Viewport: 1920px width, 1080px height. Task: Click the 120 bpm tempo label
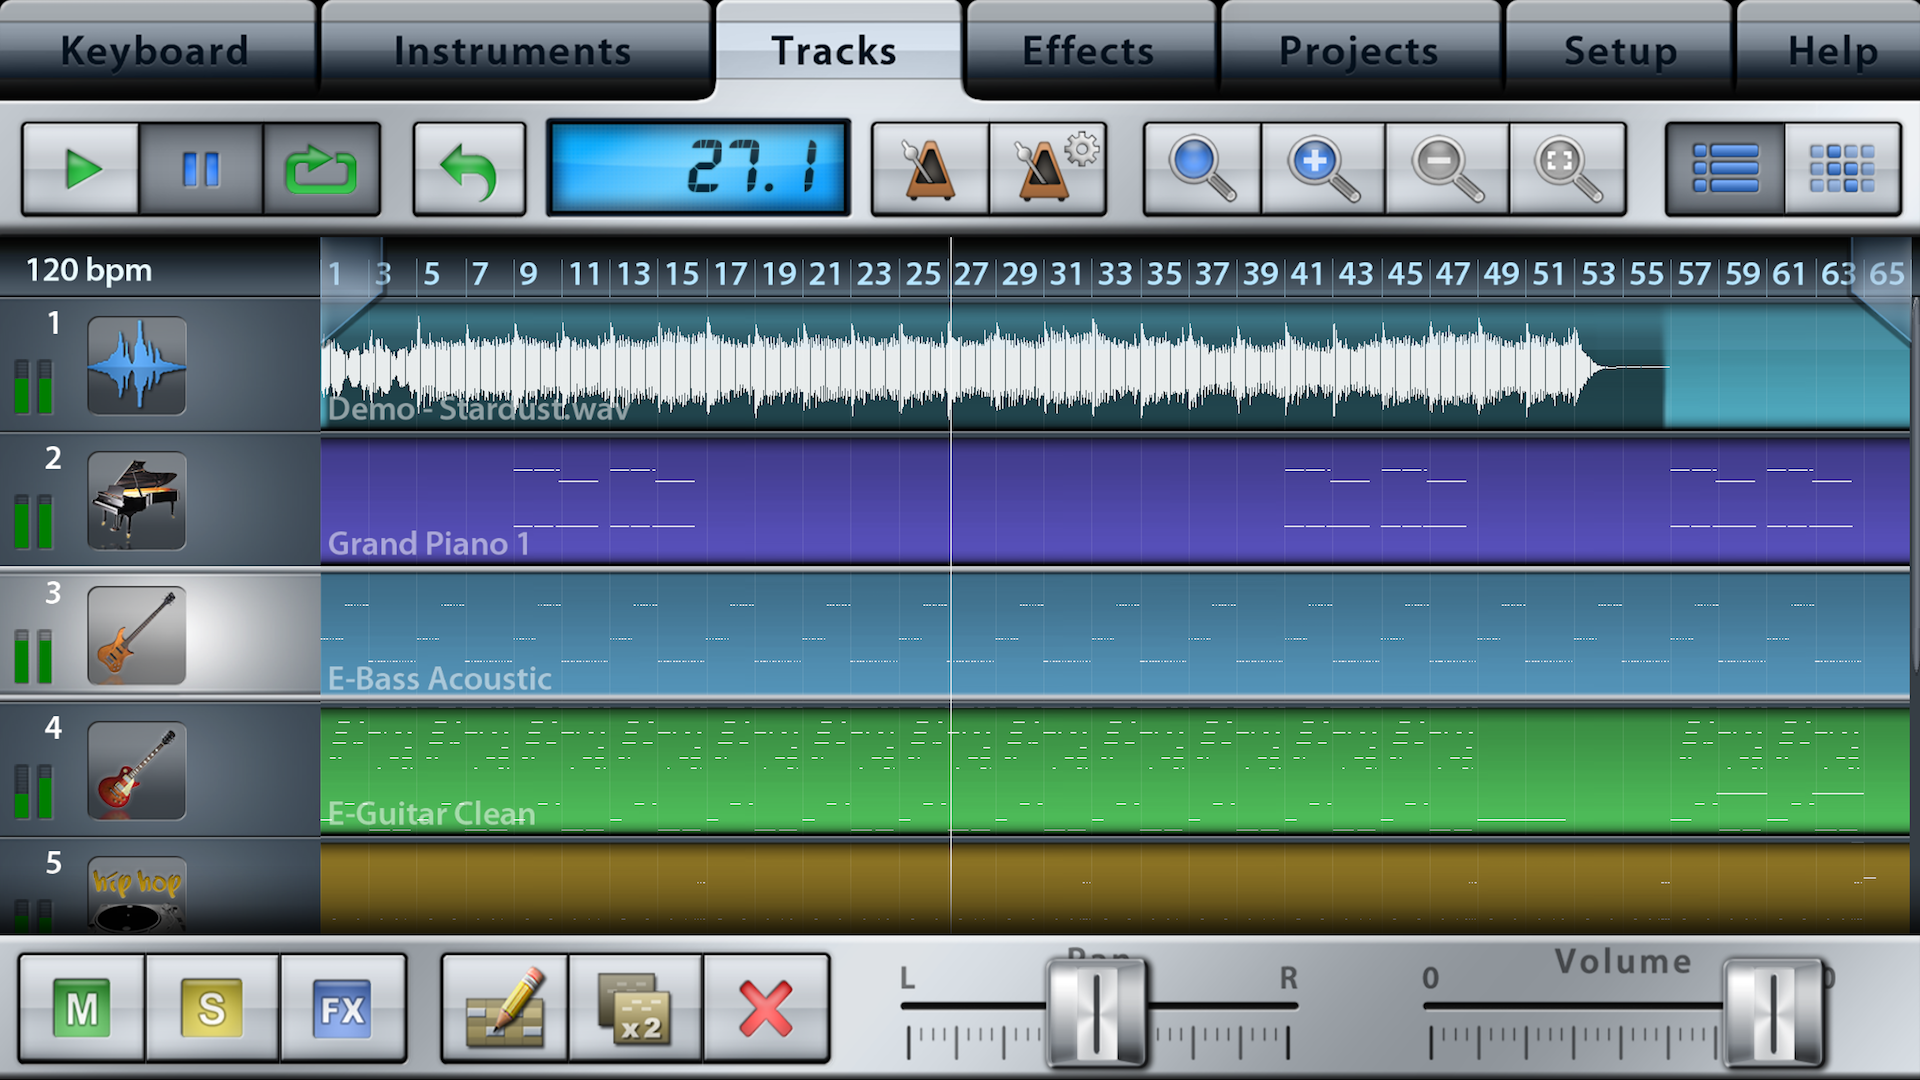[x=89, y=270]
